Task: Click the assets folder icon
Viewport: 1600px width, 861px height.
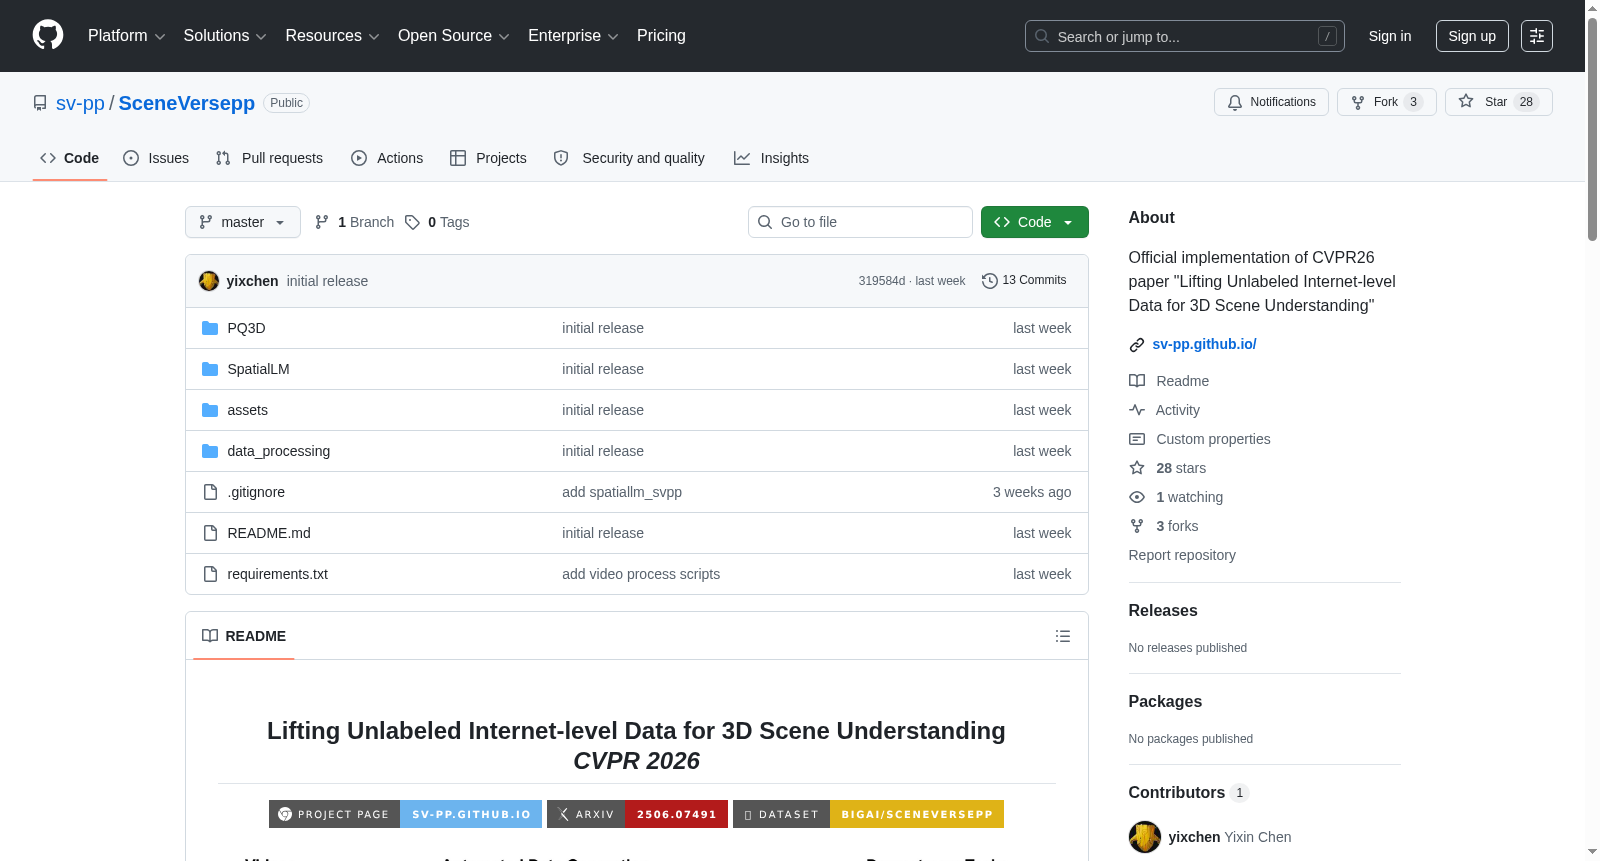Action: point(210,410)
